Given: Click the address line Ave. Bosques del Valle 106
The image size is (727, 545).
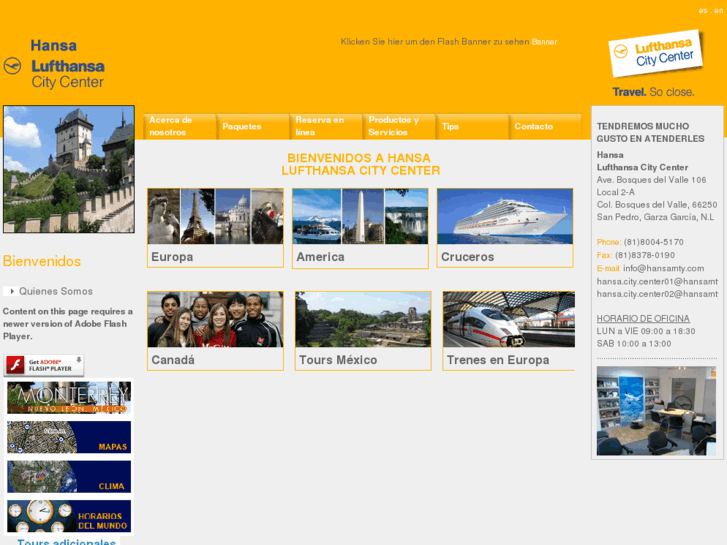Looking at the screenshot, I should (651, 180).
